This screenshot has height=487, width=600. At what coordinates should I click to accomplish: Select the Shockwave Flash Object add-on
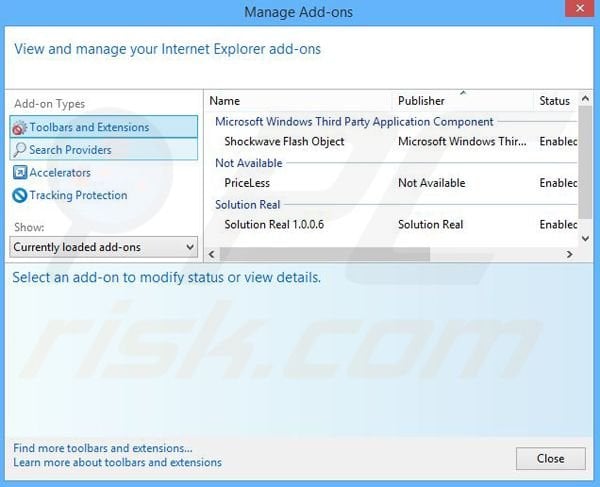[284, 142]
